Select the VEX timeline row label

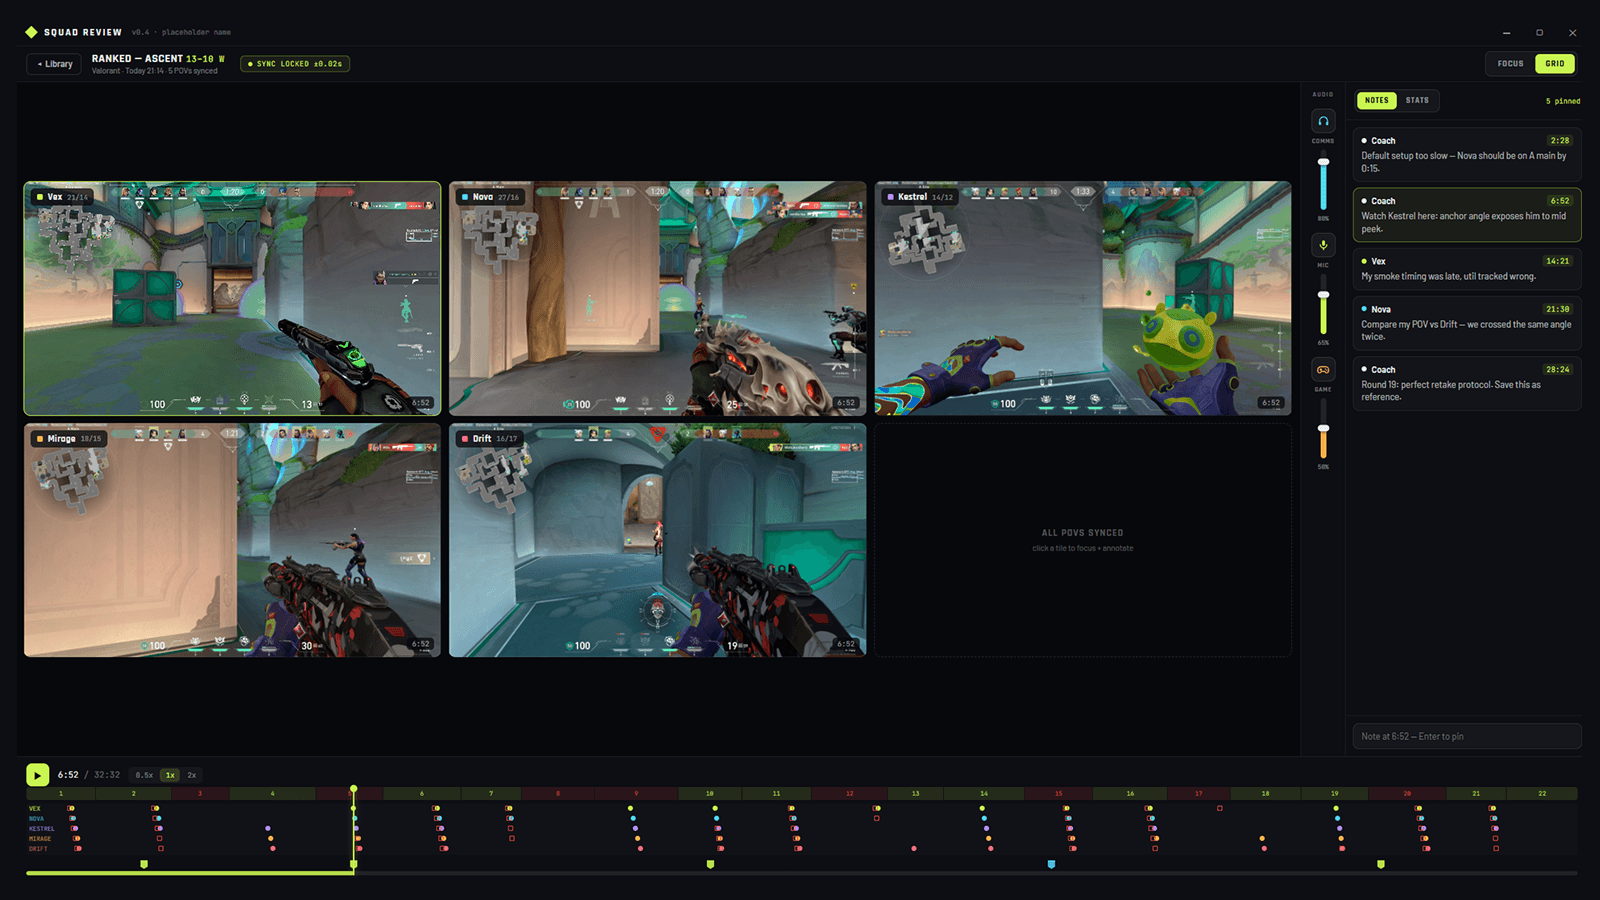35,808
